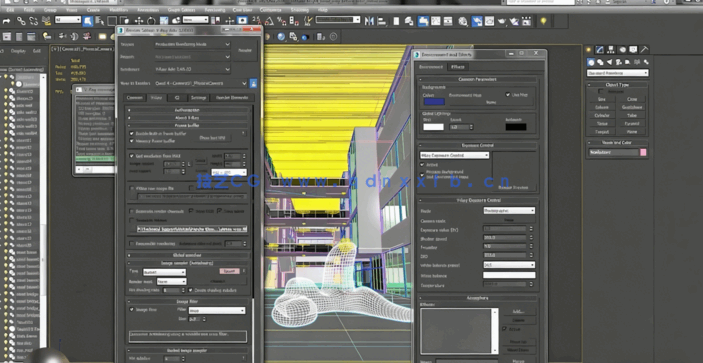Open the Target dropdown in Render Setup

tap(192, 44)
